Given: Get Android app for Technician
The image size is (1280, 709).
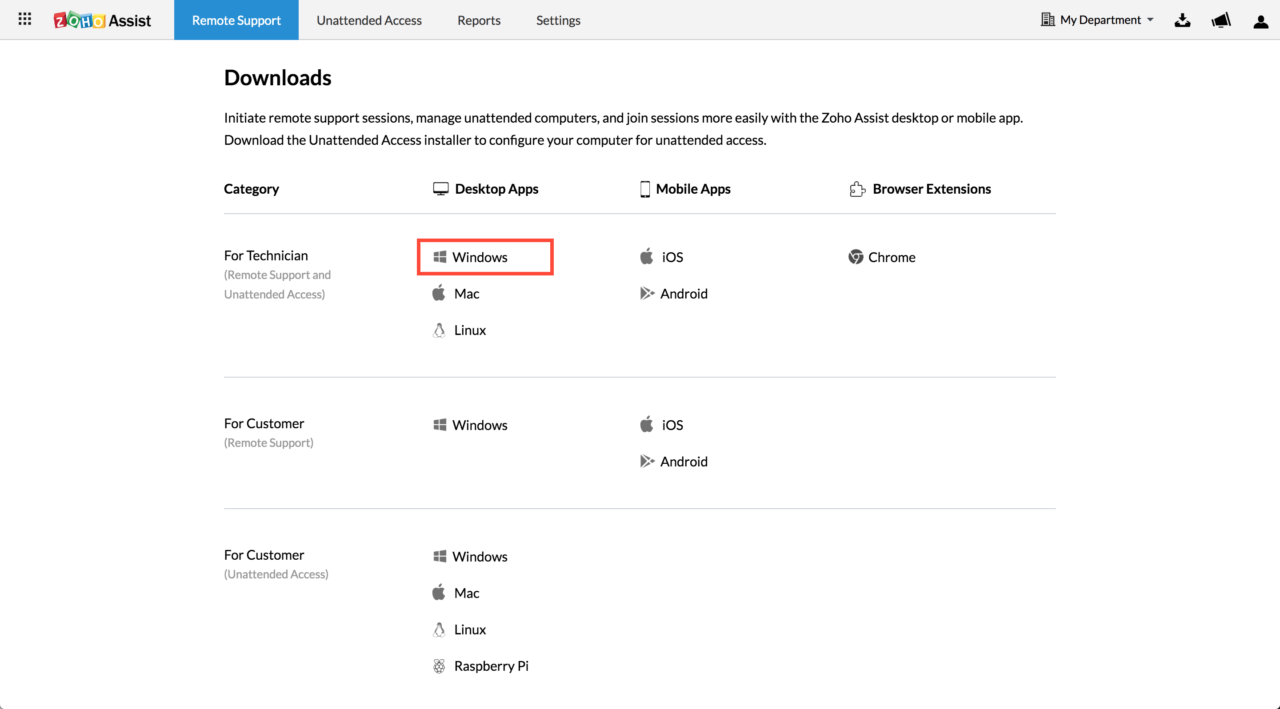Looking at the screenshot, I should 683,294.
